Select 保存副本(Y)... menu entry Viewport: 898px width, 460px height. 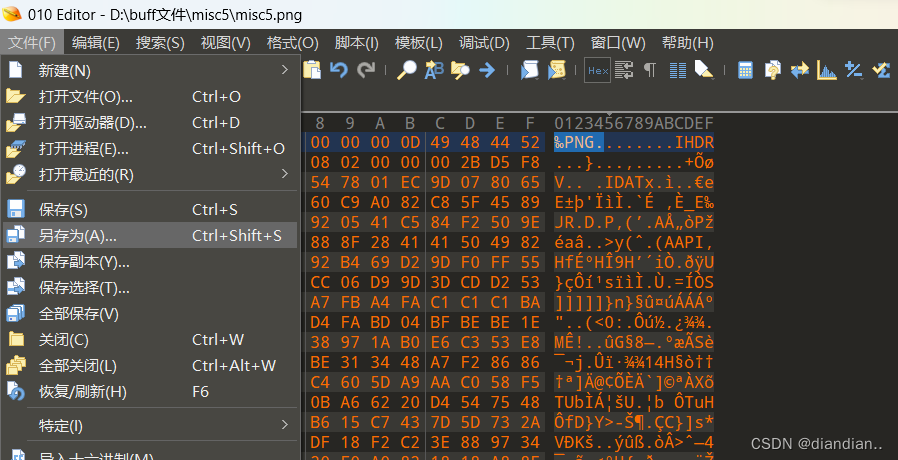150,262
